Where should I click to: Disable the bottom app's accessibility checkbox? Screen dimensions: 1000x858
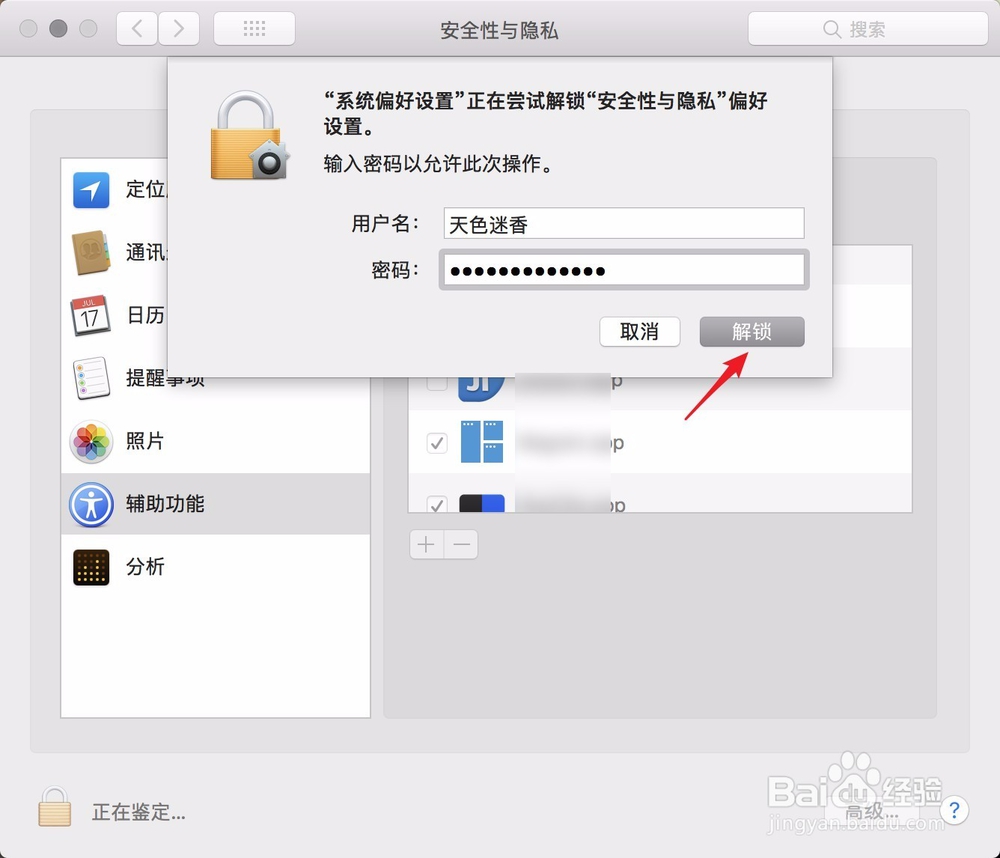point(437,505)
